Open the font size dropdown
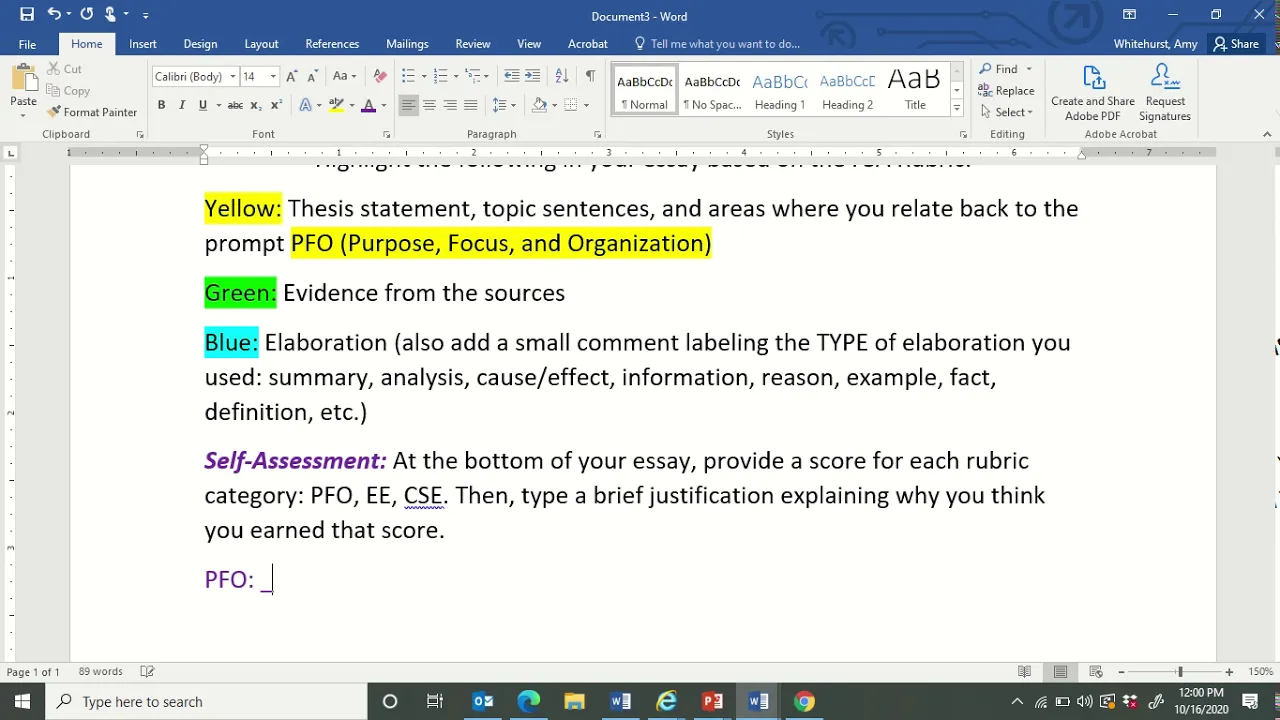 pyautogui.click(x=273, y=76)
